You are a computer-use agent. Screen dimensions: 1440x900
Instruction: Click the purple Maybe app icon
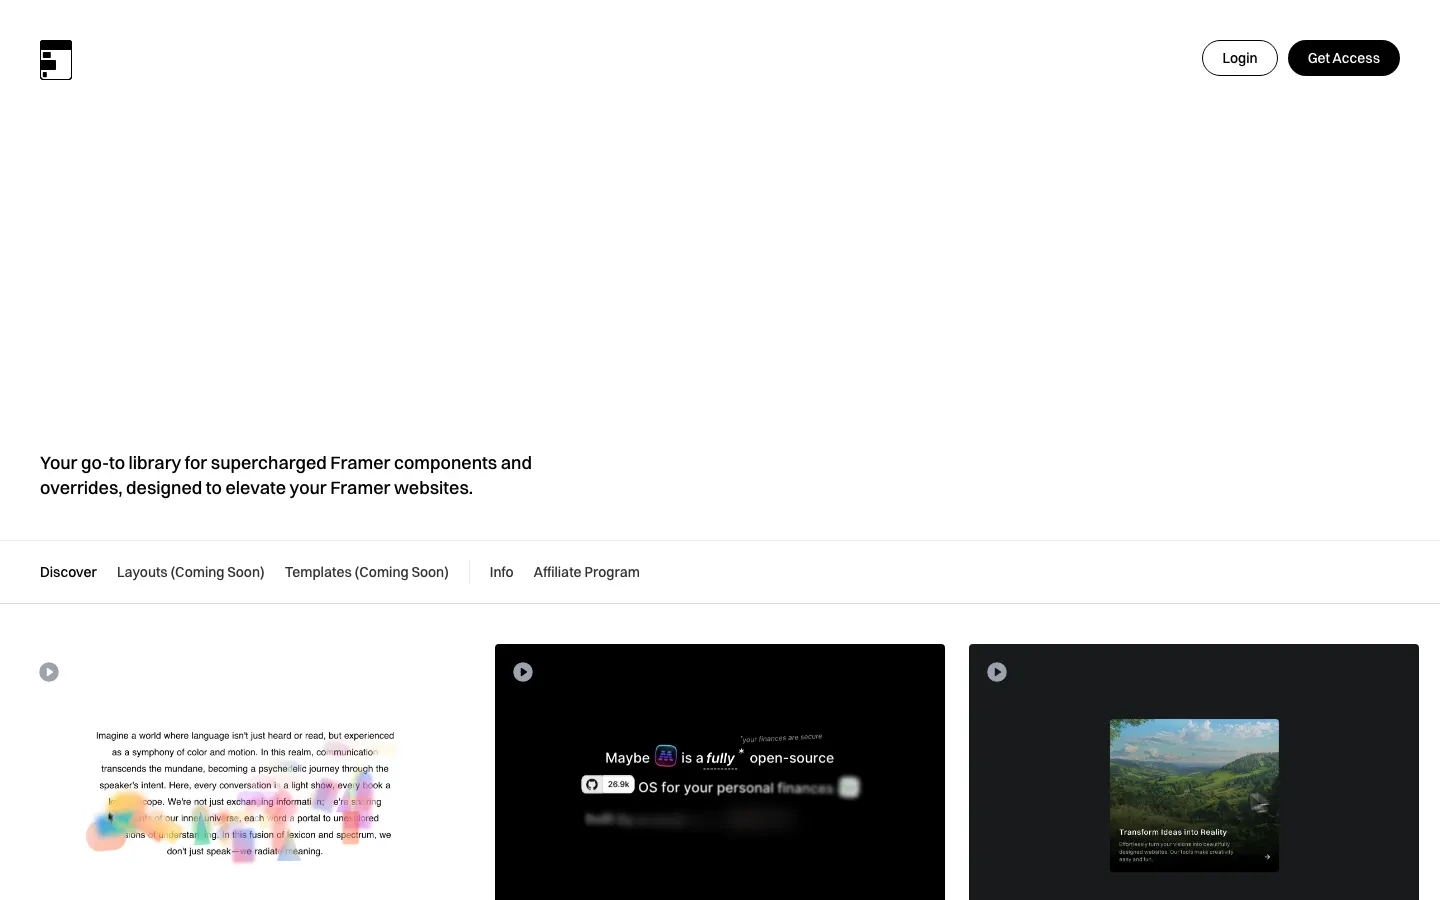click(666, 756)
